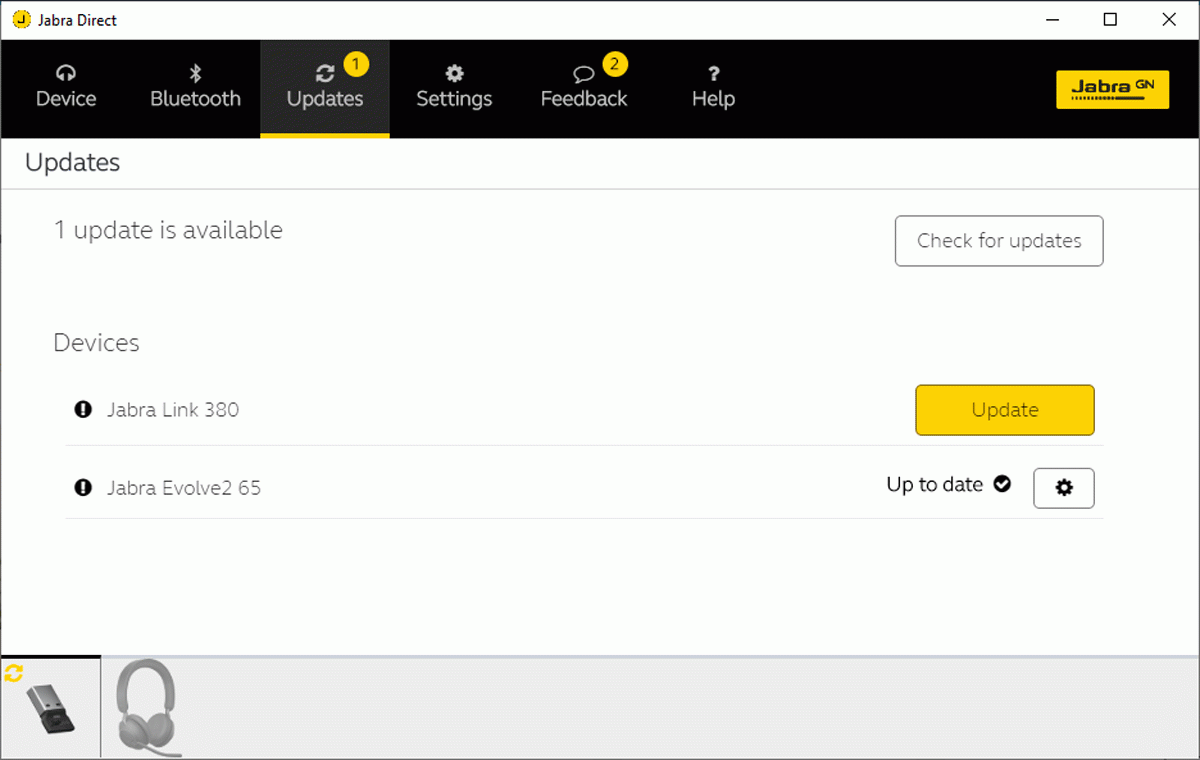Image resolution: width=1200 pixels, height=760 pixels.
Task: Click the update badge on the dongle thumbnail
Action: pos(14,672)
